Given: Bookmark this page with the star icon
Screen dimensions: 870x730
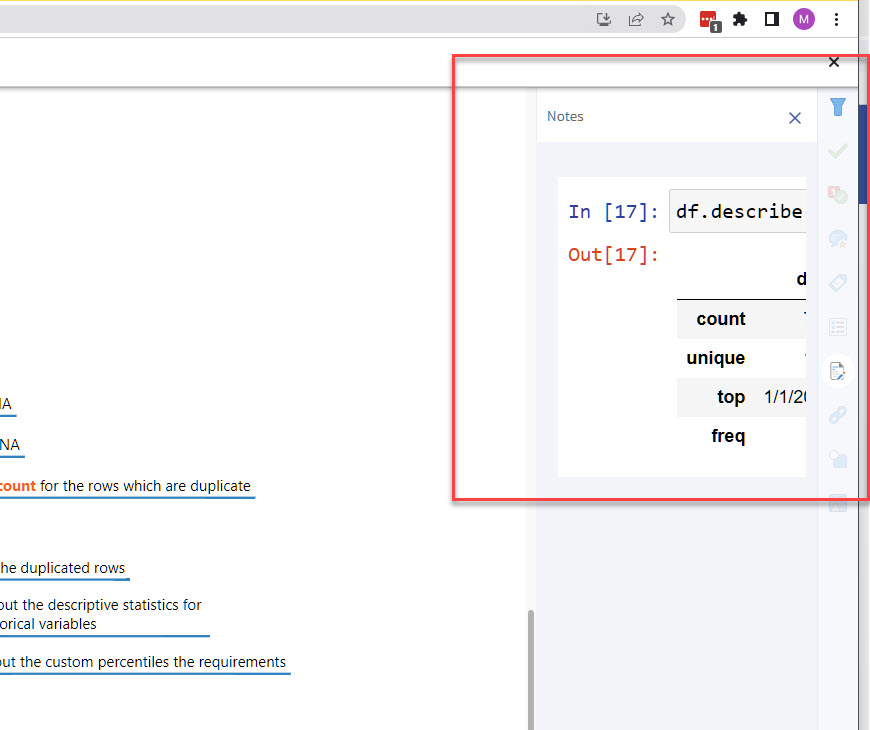Looking at the screenshot, I should pyautogui.click(x=668, y=20).
